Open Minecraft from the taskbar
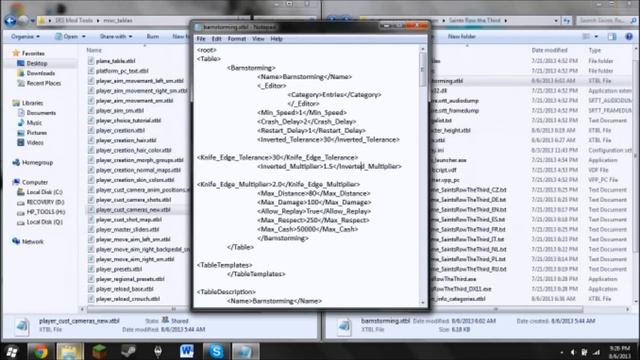This screenshot has height=360, width=640. 99,351
